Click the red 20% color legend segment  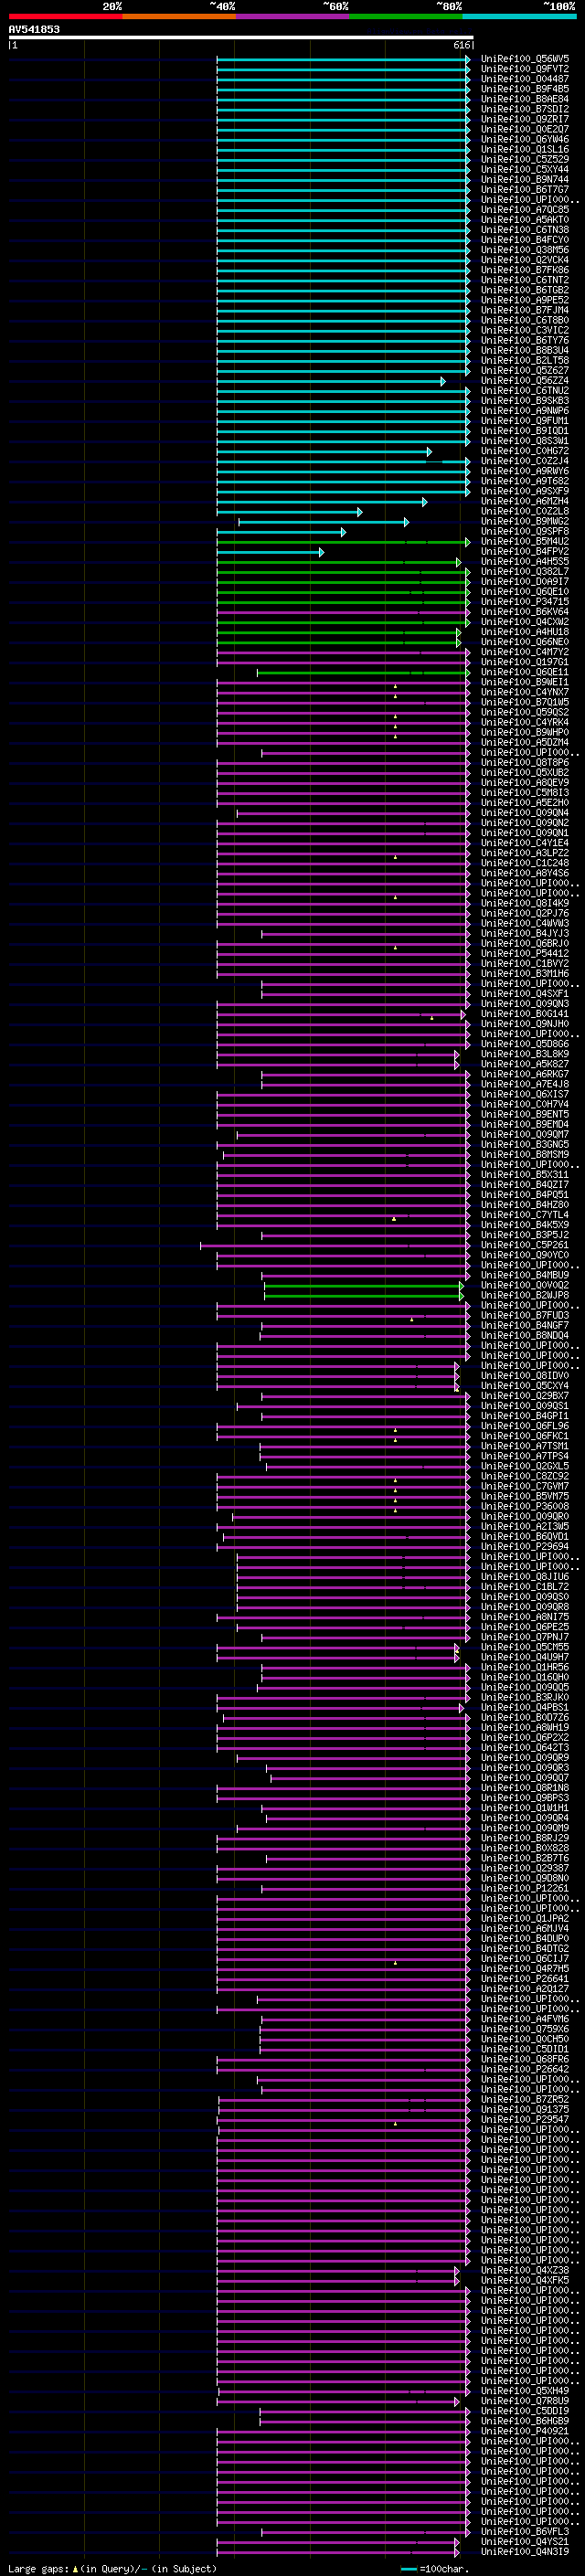[65, 16]
